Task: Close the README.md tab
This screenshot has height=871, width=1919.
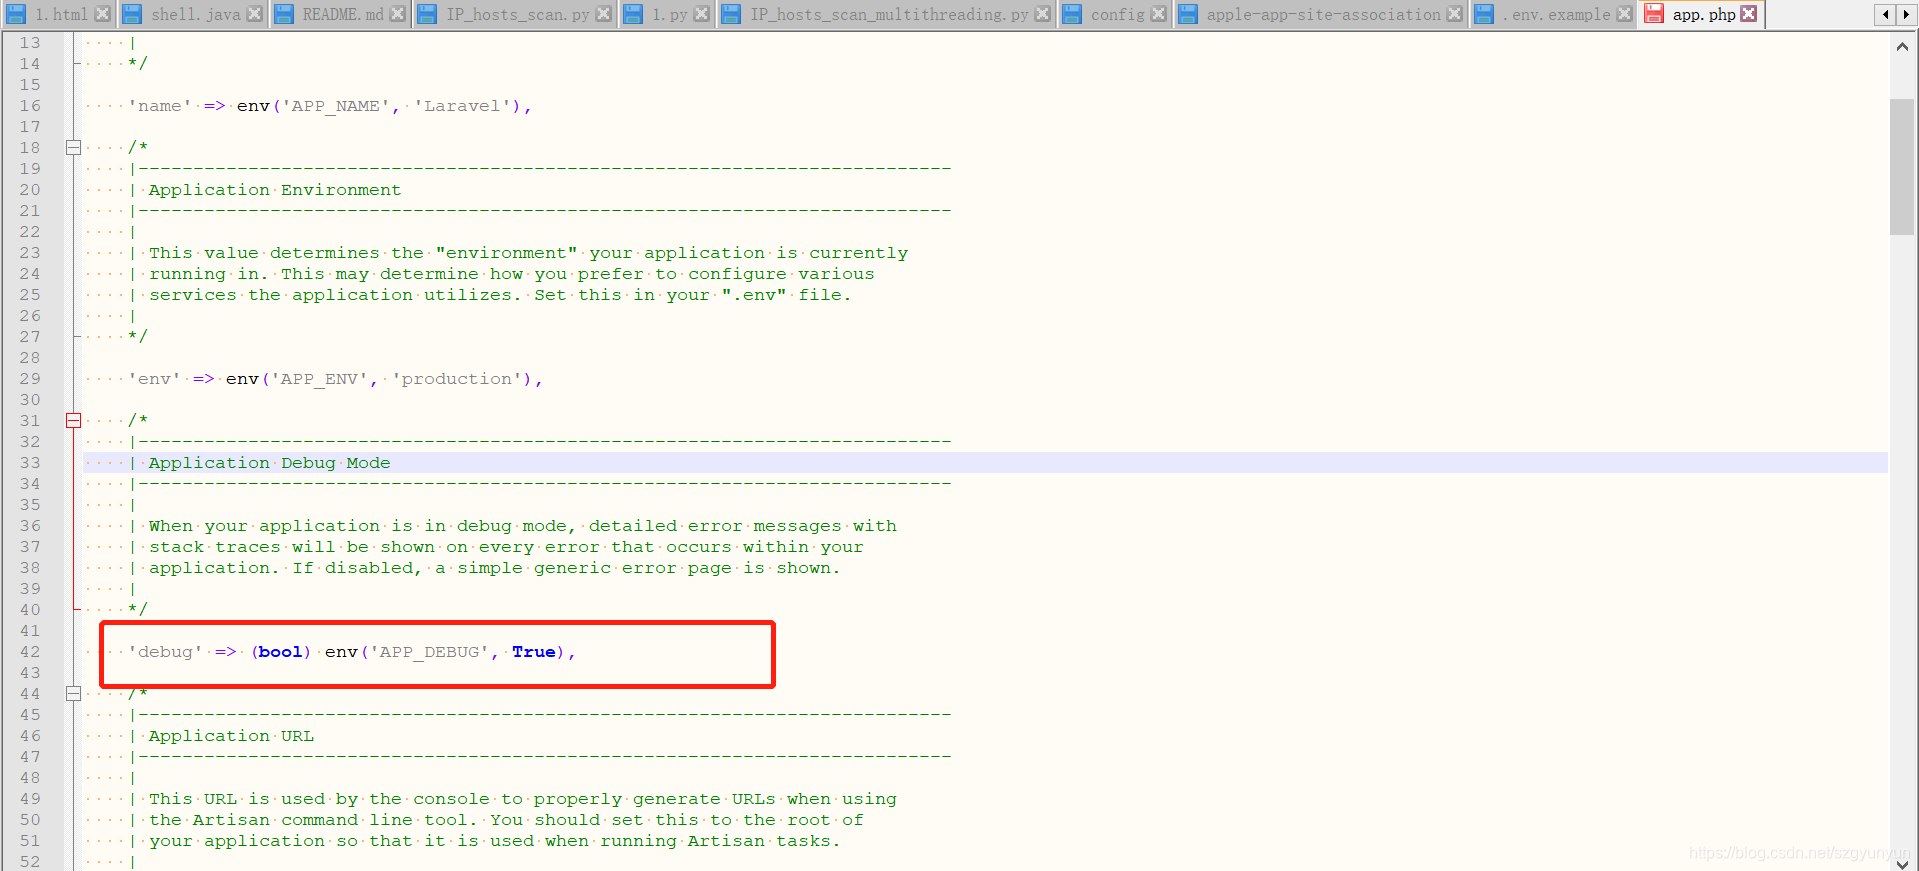Action: 397,14
